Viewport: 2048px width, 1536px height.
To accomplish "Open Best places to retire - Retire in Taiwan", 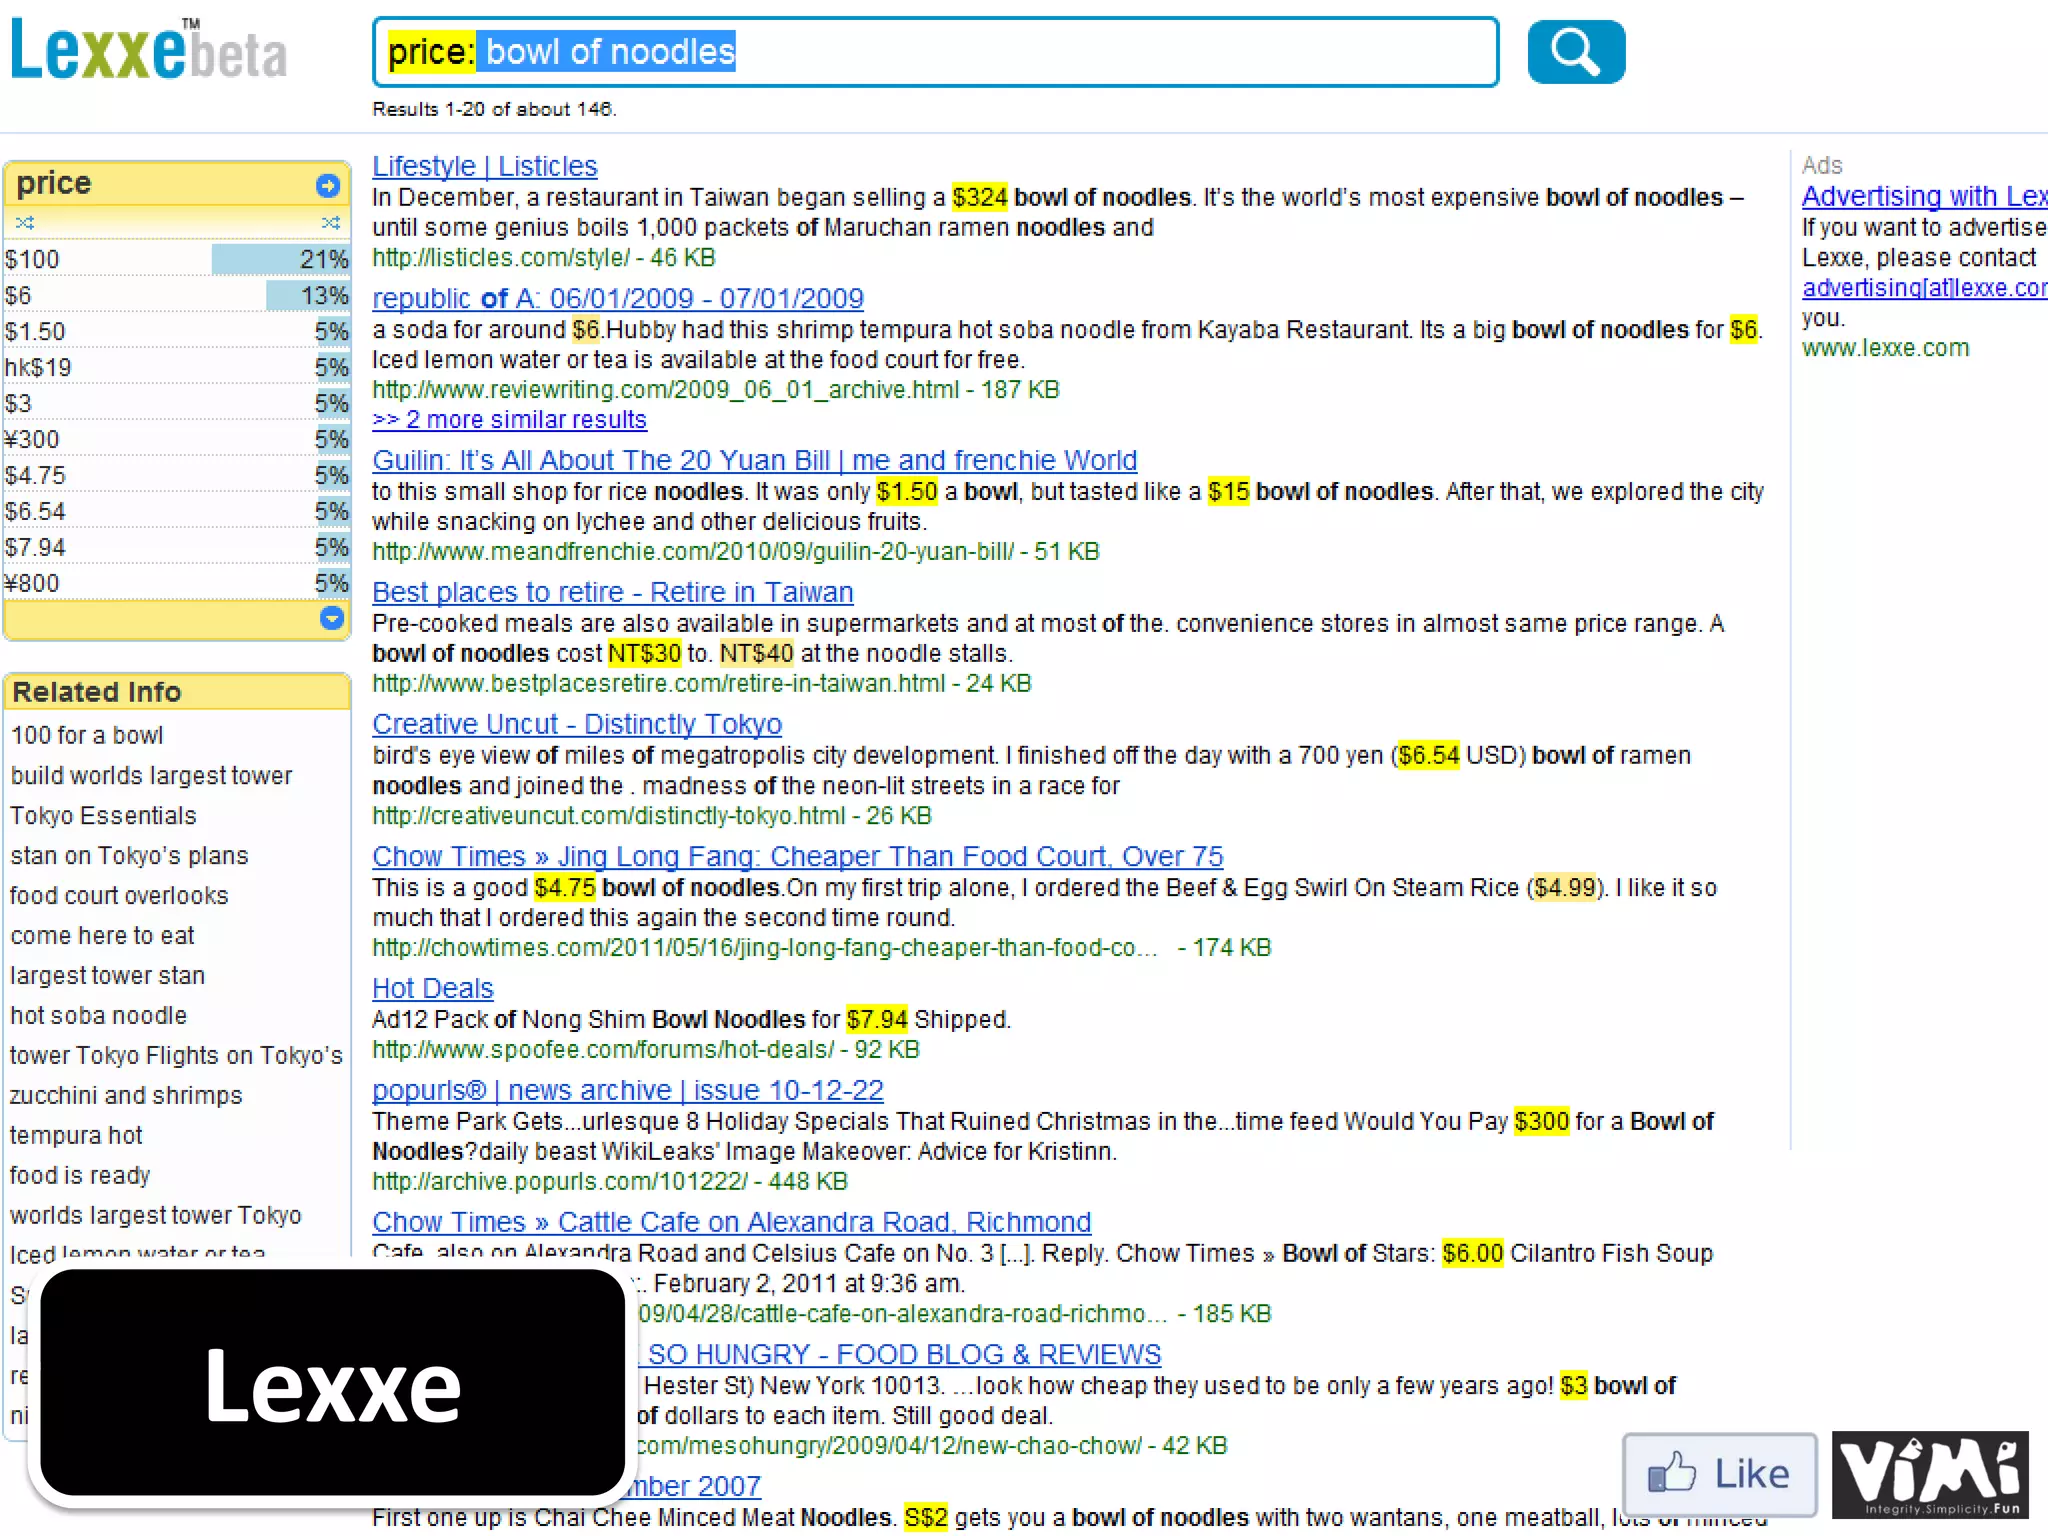I will [613, 592].
